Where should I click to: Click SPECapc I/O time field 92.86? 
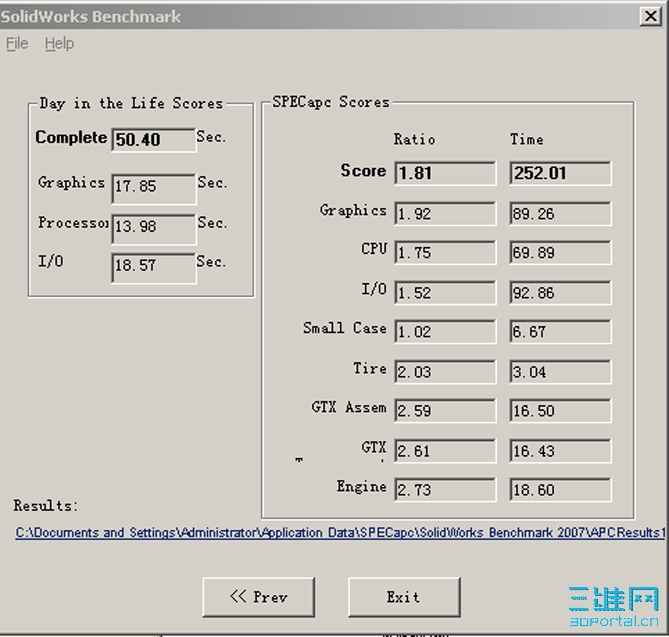tap(560, 292)
